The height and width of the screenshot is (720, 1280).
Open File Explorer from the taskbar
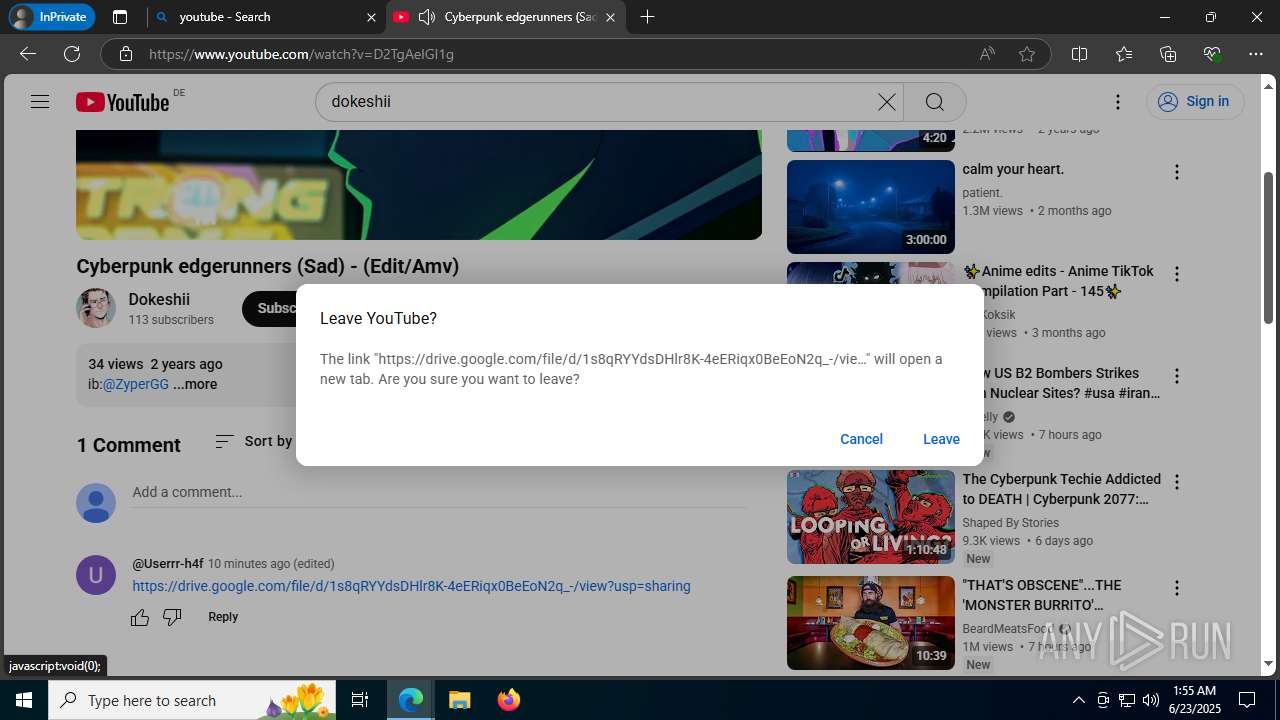[x=459, y=700]
